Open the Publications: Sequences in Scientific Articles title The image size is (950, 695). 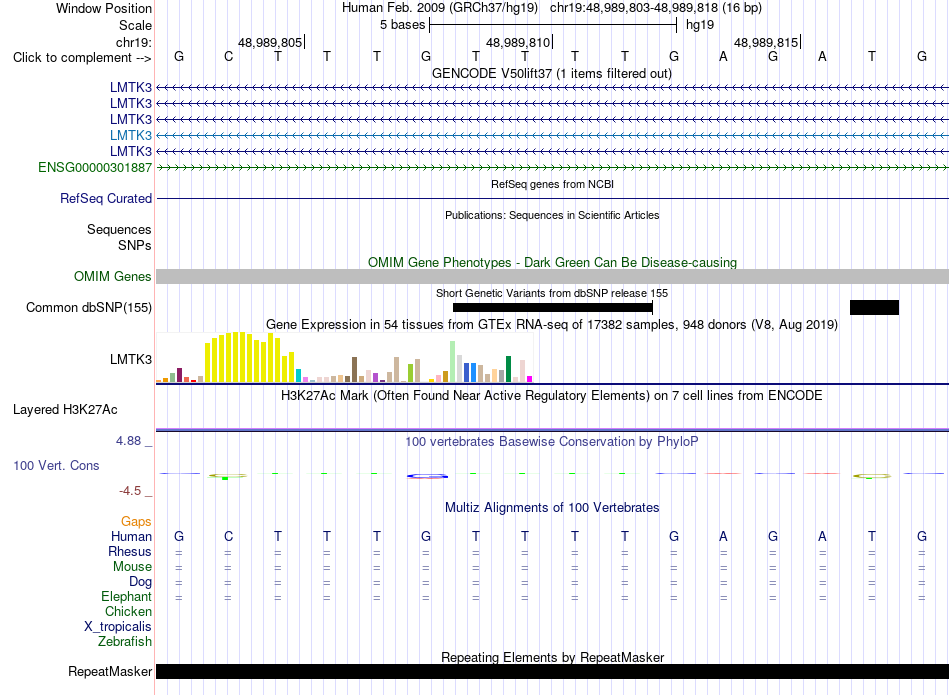click(552, 215)
